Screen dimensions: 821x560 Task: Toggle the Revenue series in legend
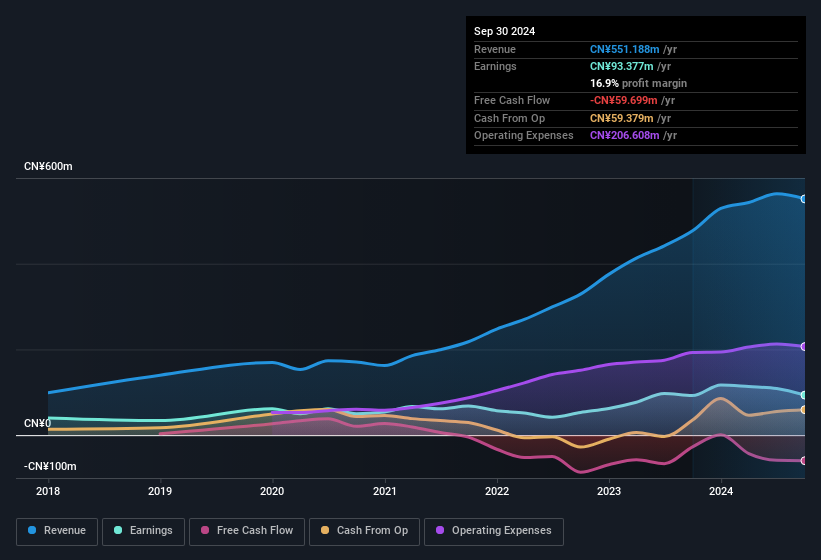(57, 531)
